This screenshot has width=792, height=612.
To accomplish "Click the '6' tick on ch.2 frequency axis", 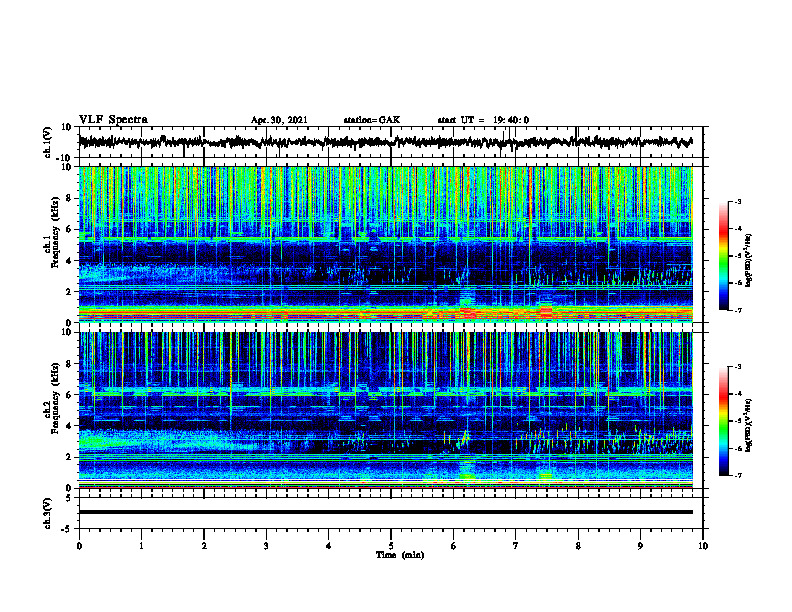I will (70, 395).
